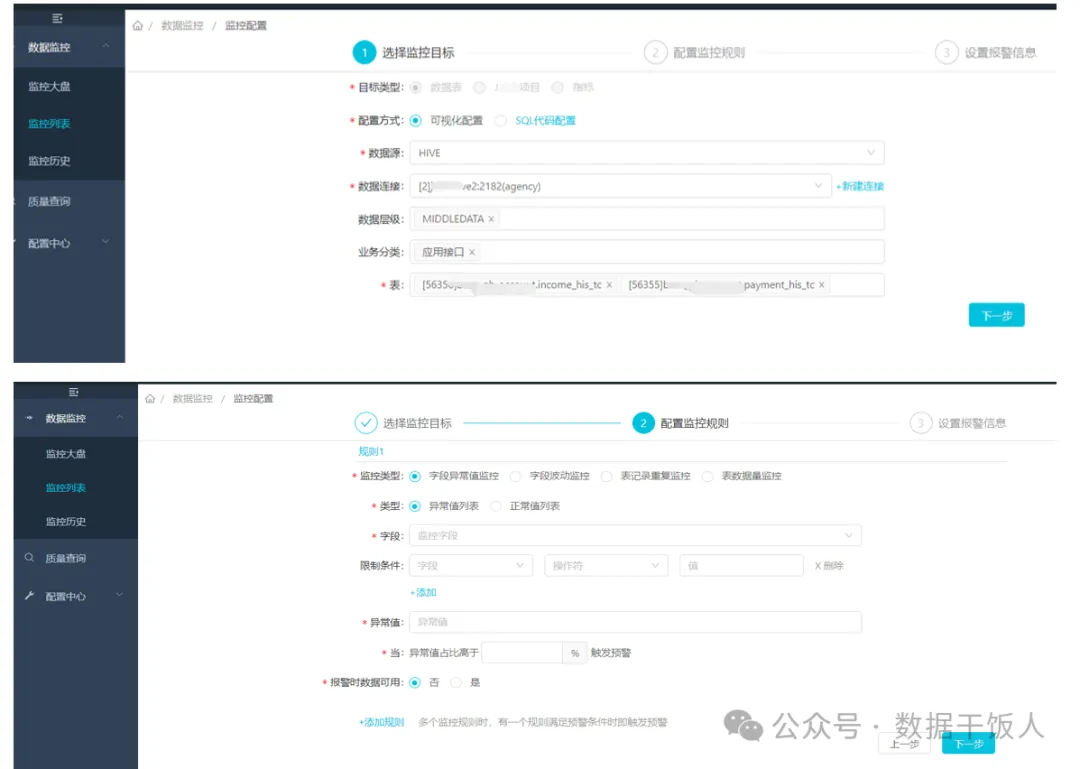
Task: Select 字段波动监控 monitoring type
Action: (516, 476)
